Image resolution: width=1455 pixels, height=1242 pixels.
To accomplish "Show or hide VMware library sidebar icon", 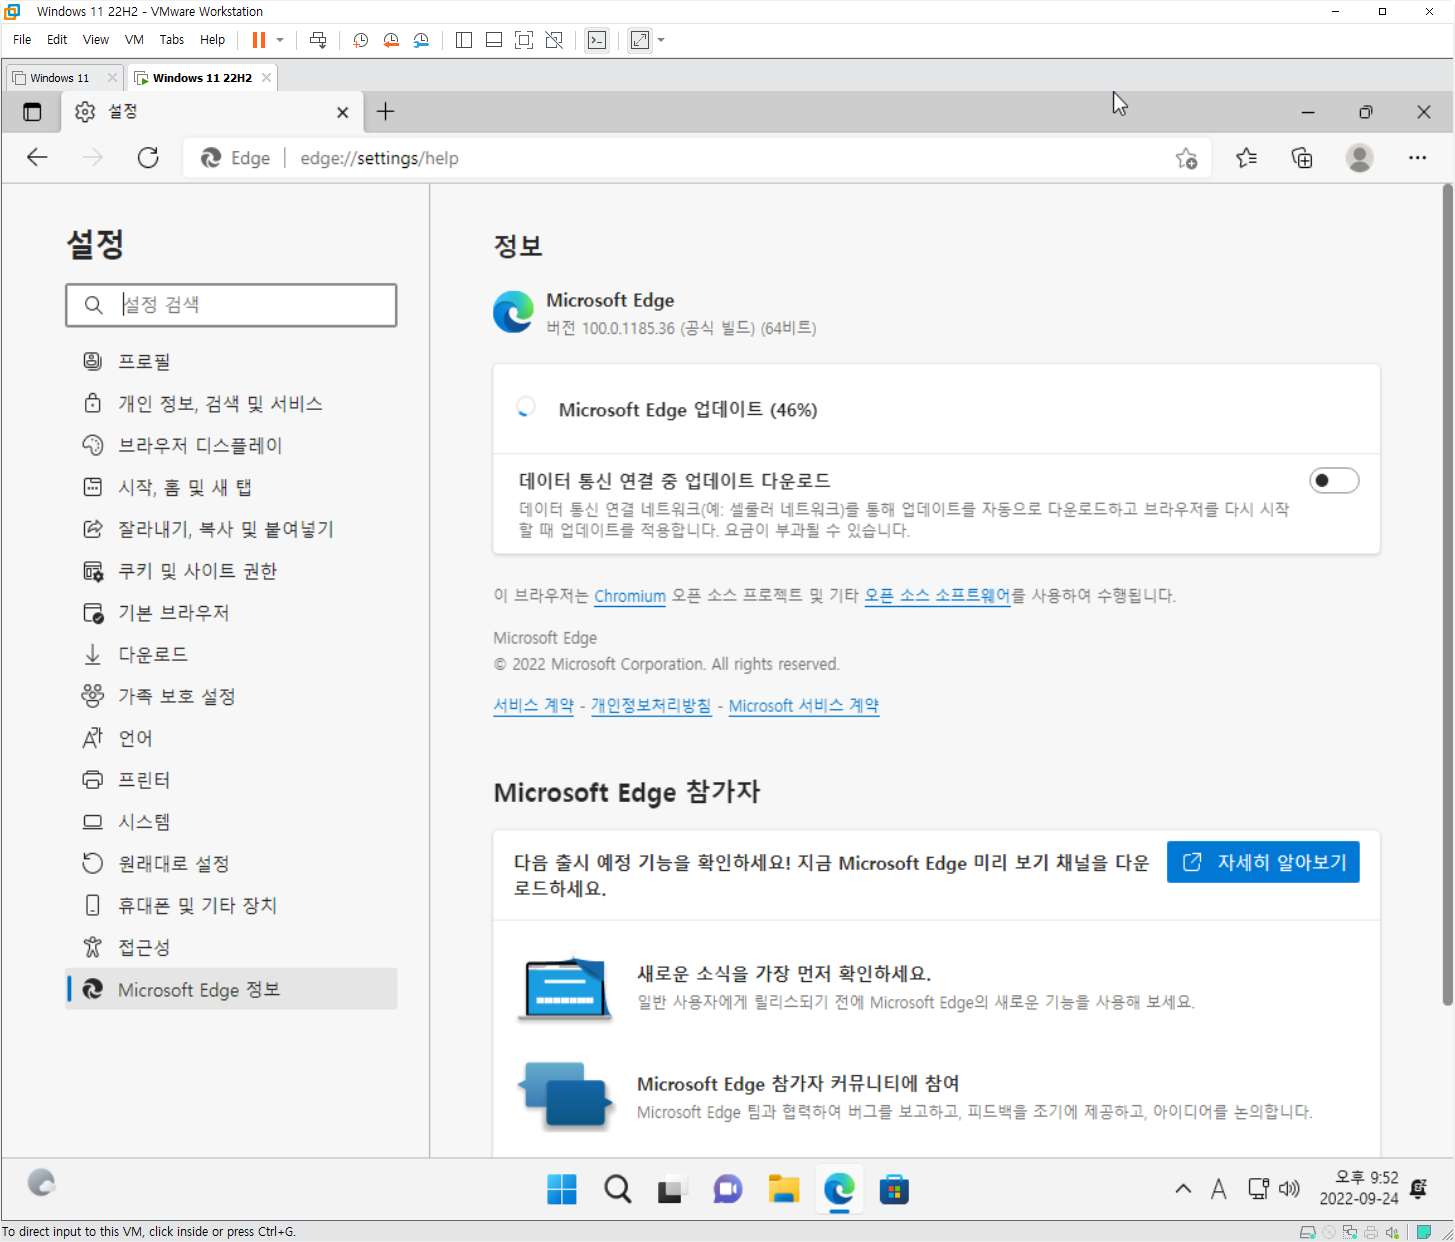I will pos(464,40).
